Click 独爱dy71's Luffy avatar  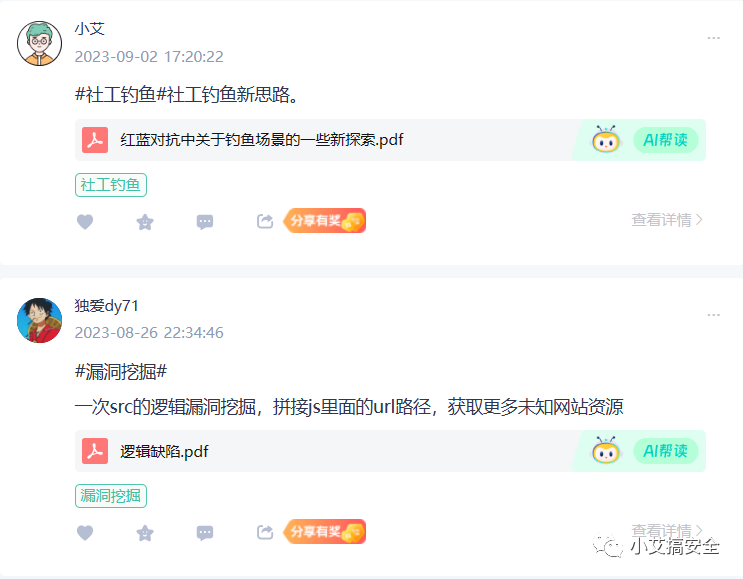pos(40,320)
